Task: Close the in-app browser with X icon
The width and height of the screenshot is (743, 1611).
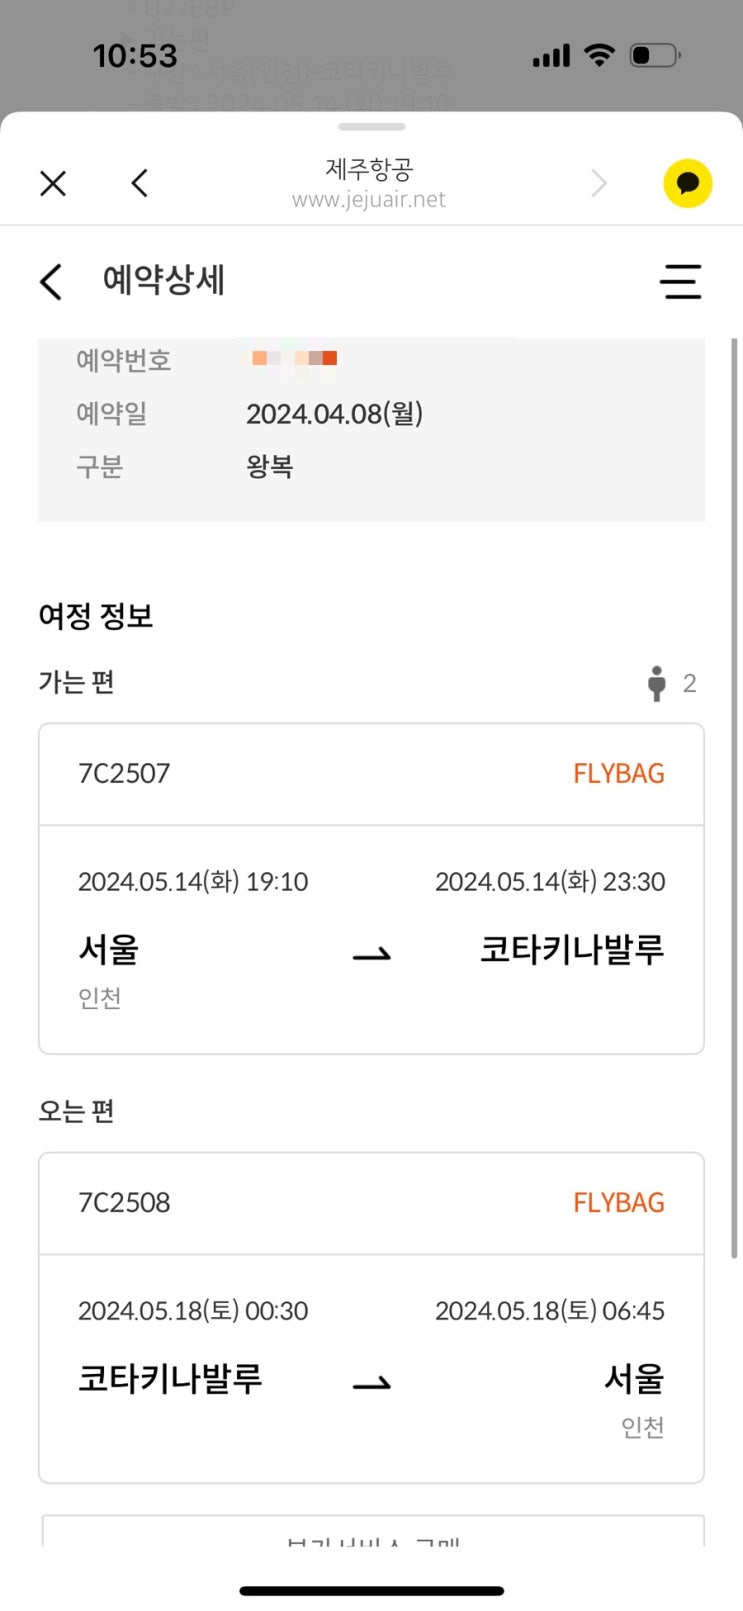Action: [53, 183]
